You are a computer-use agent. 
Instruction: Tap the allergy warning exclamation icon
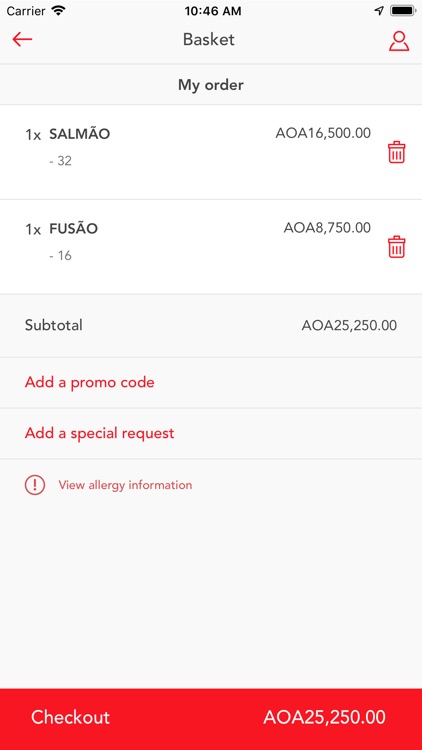[x=35, y=485]
